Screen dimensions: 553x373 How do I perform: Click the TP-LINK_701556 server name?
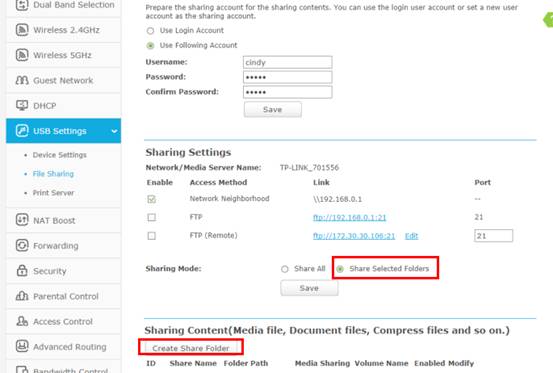[x=309, y=167]
